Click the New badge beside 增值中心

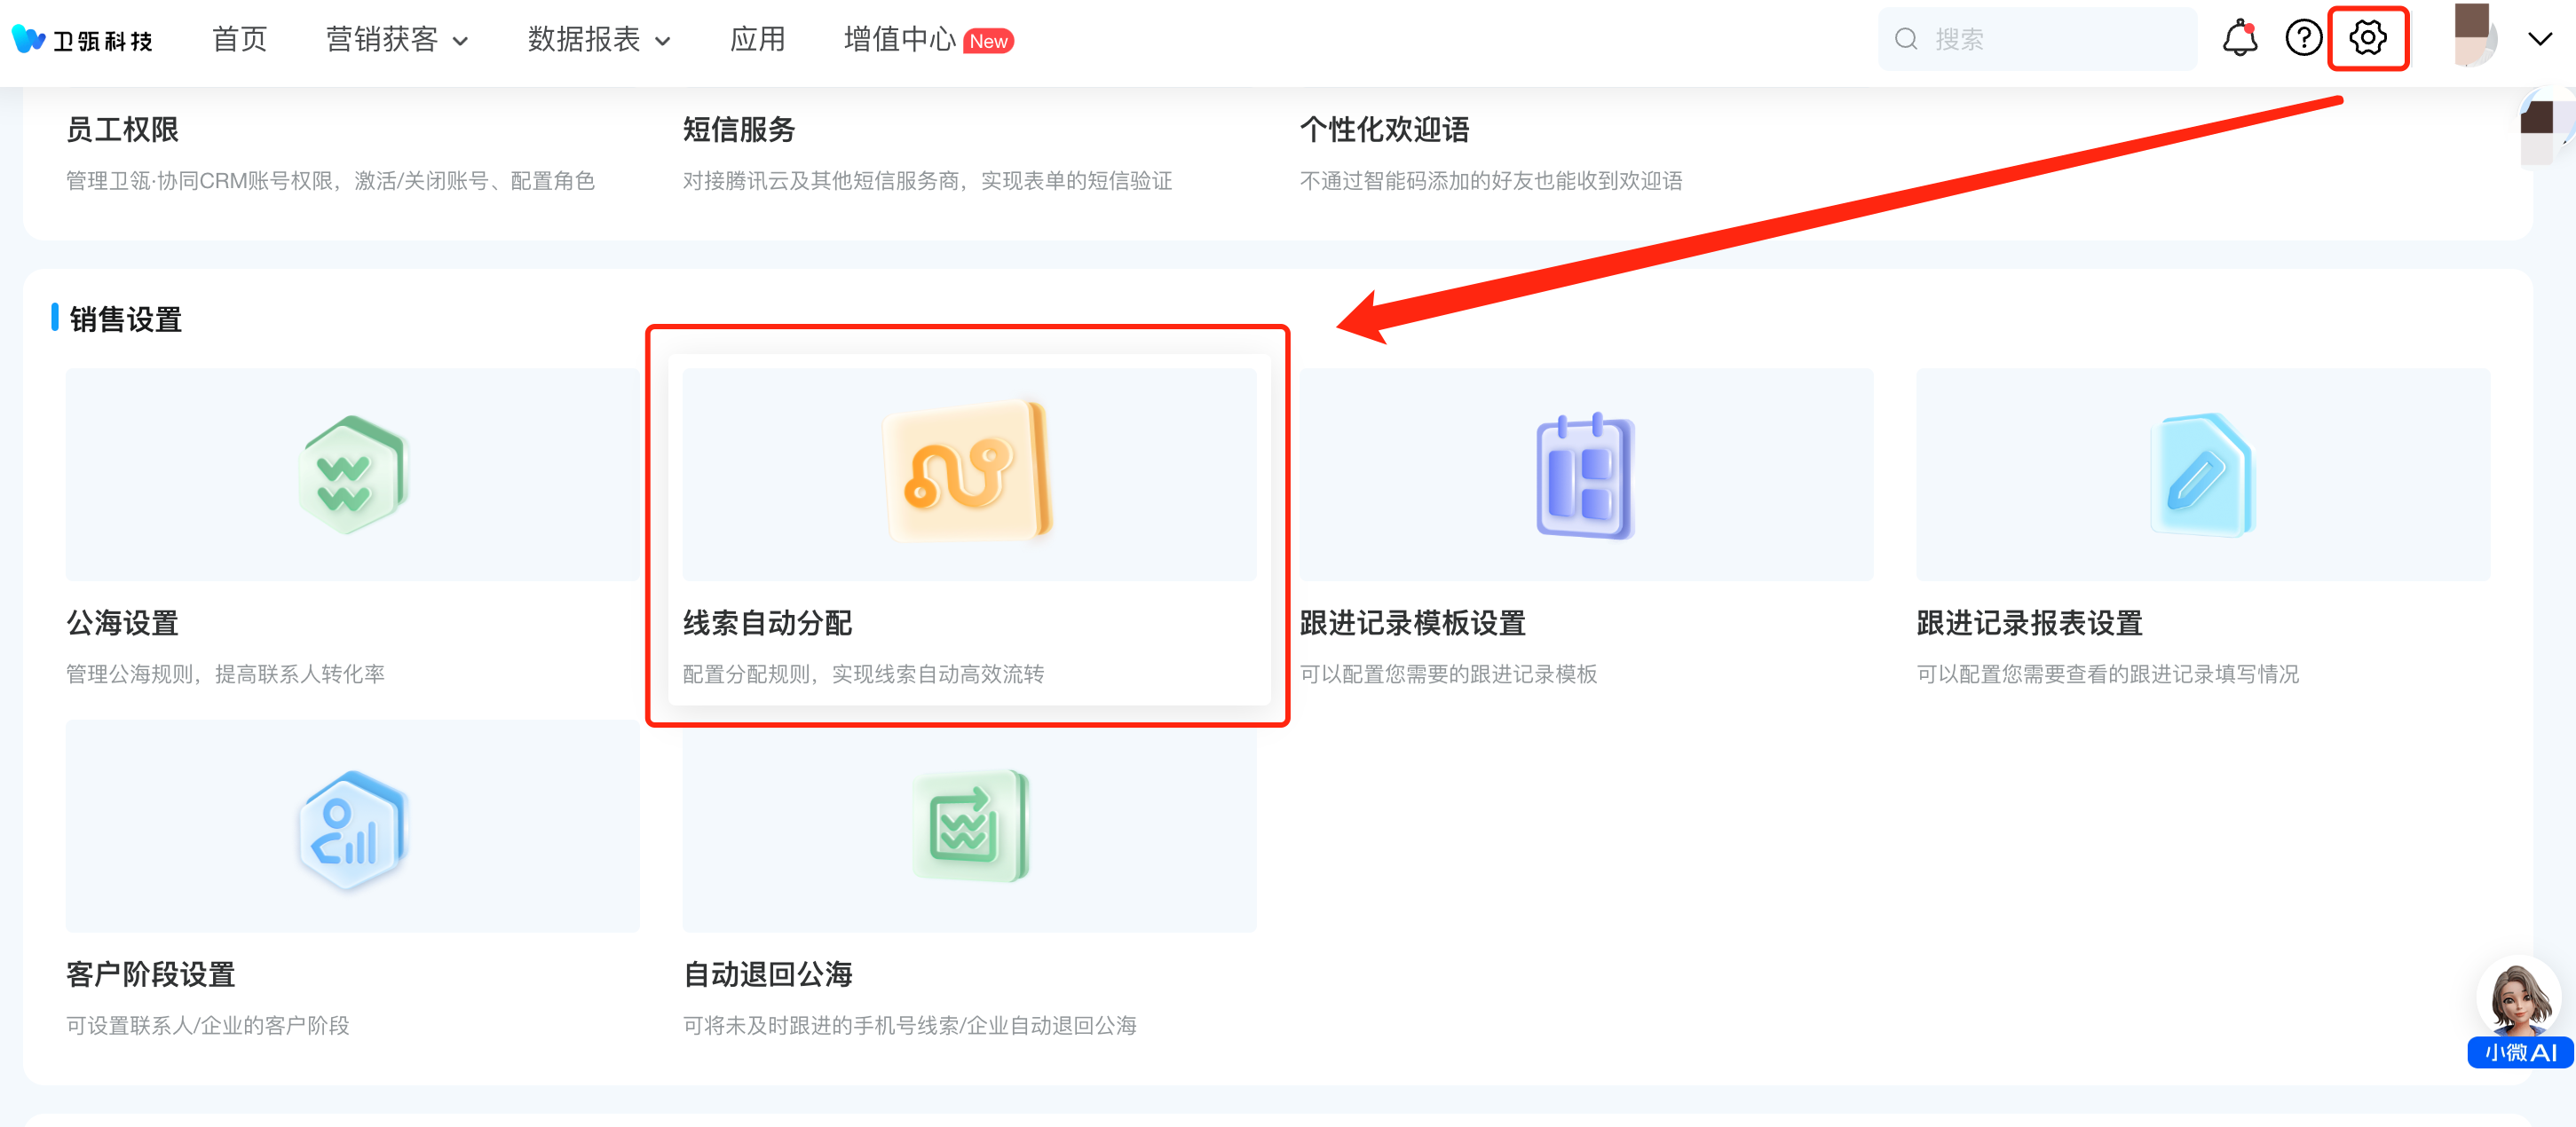pos(988,41)
